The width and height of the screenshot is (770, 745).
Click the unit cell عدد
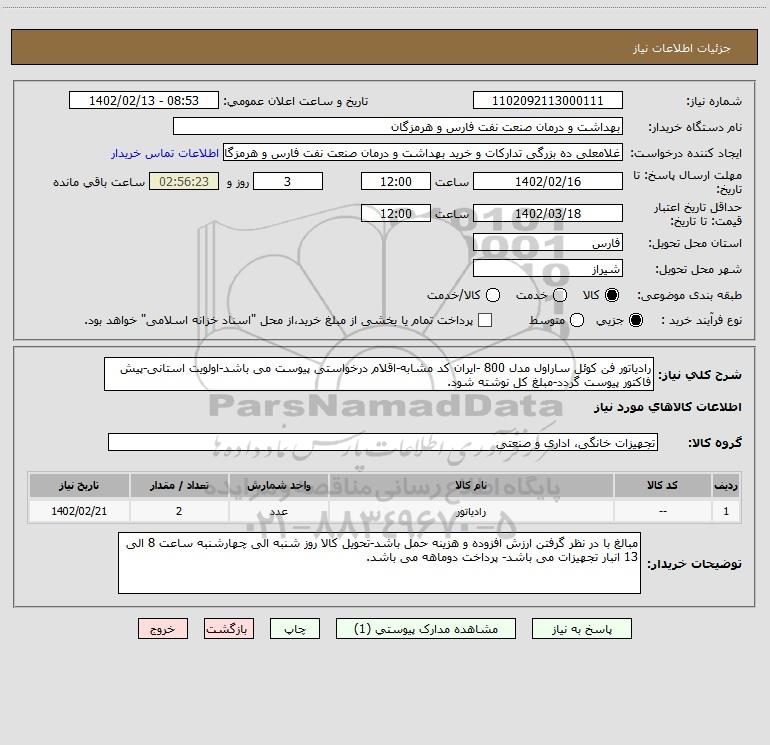click(278, 511)
